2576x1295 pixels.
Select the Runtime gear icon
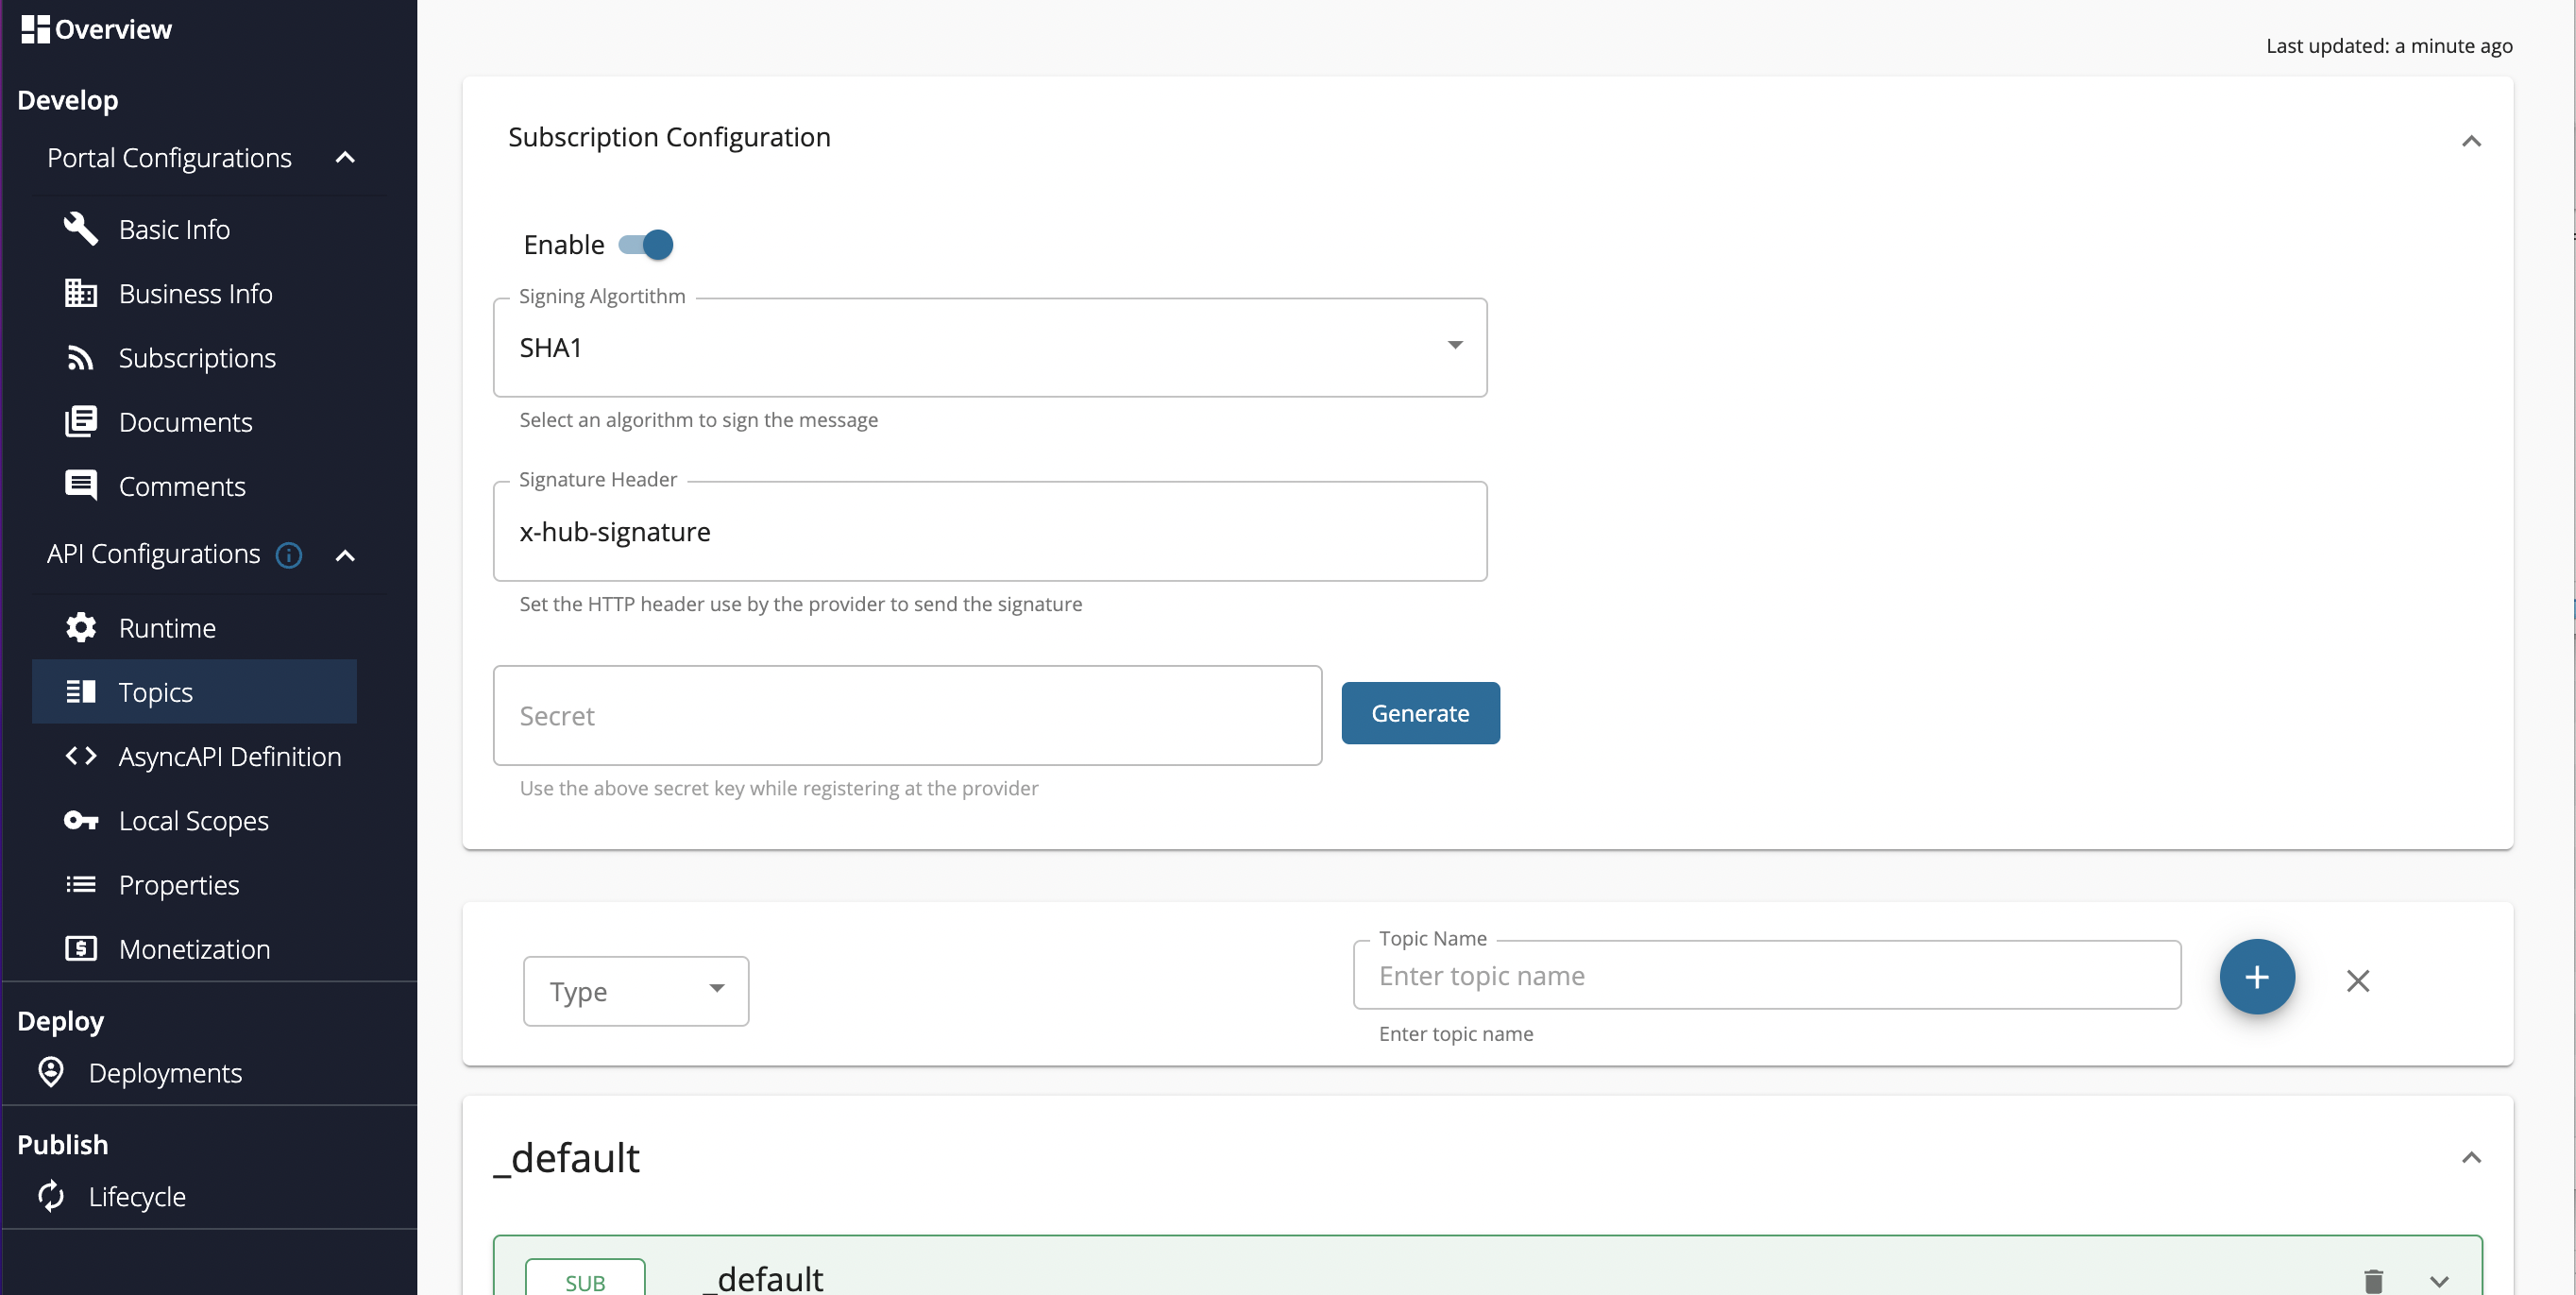coord(81,627)
